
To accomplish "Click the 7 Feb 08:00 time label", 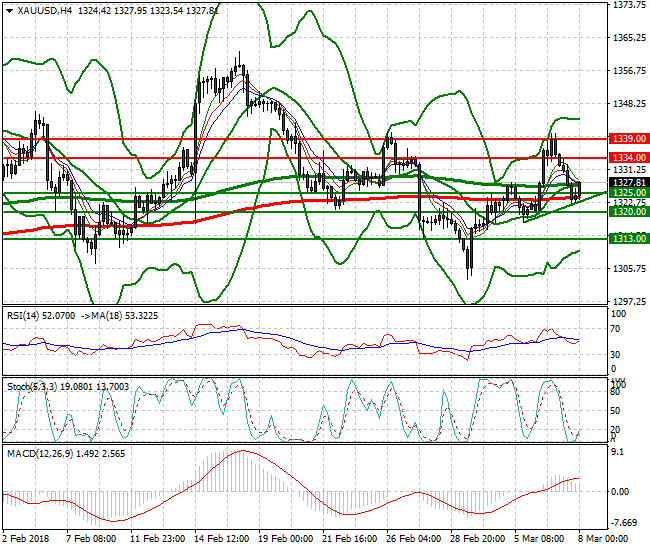I will coord(91,539).
